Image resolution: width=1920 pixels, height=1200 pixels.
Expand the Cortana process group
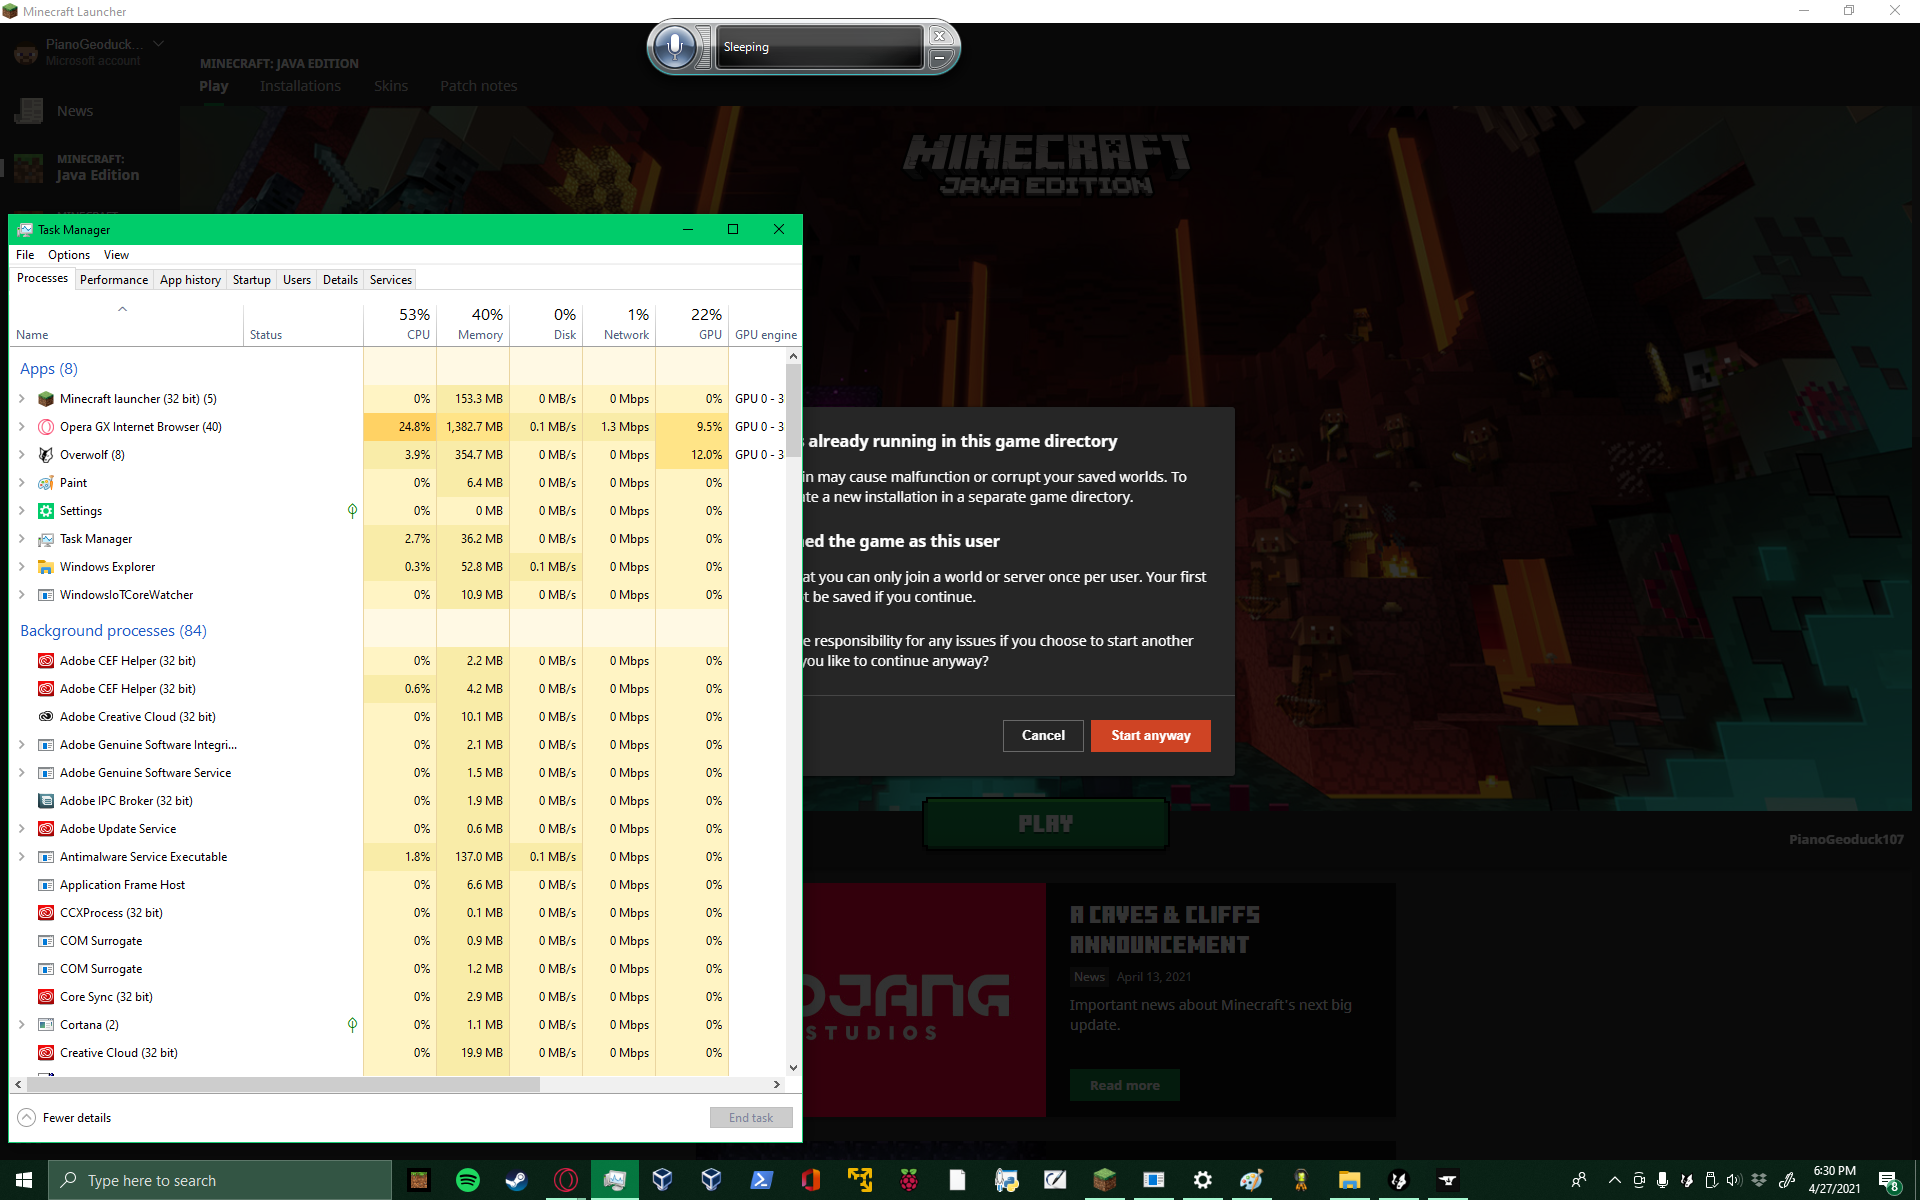[x=22, y=1025]
